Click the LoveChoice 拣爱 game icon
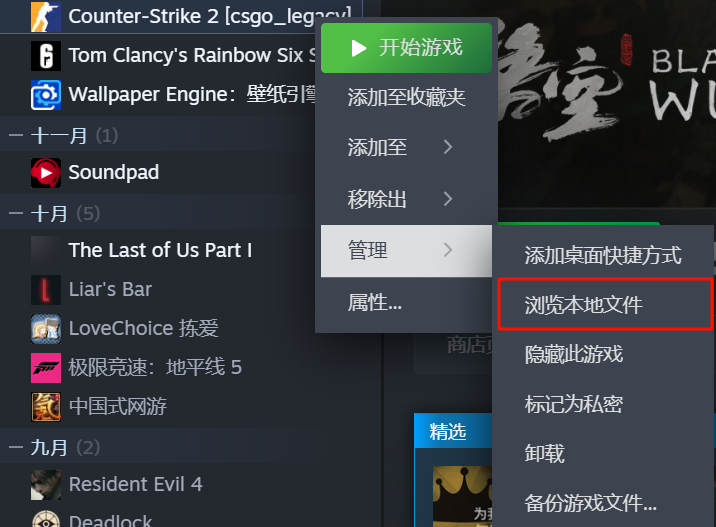The height and width of the screenshot is (527, 716). (46, 329)
